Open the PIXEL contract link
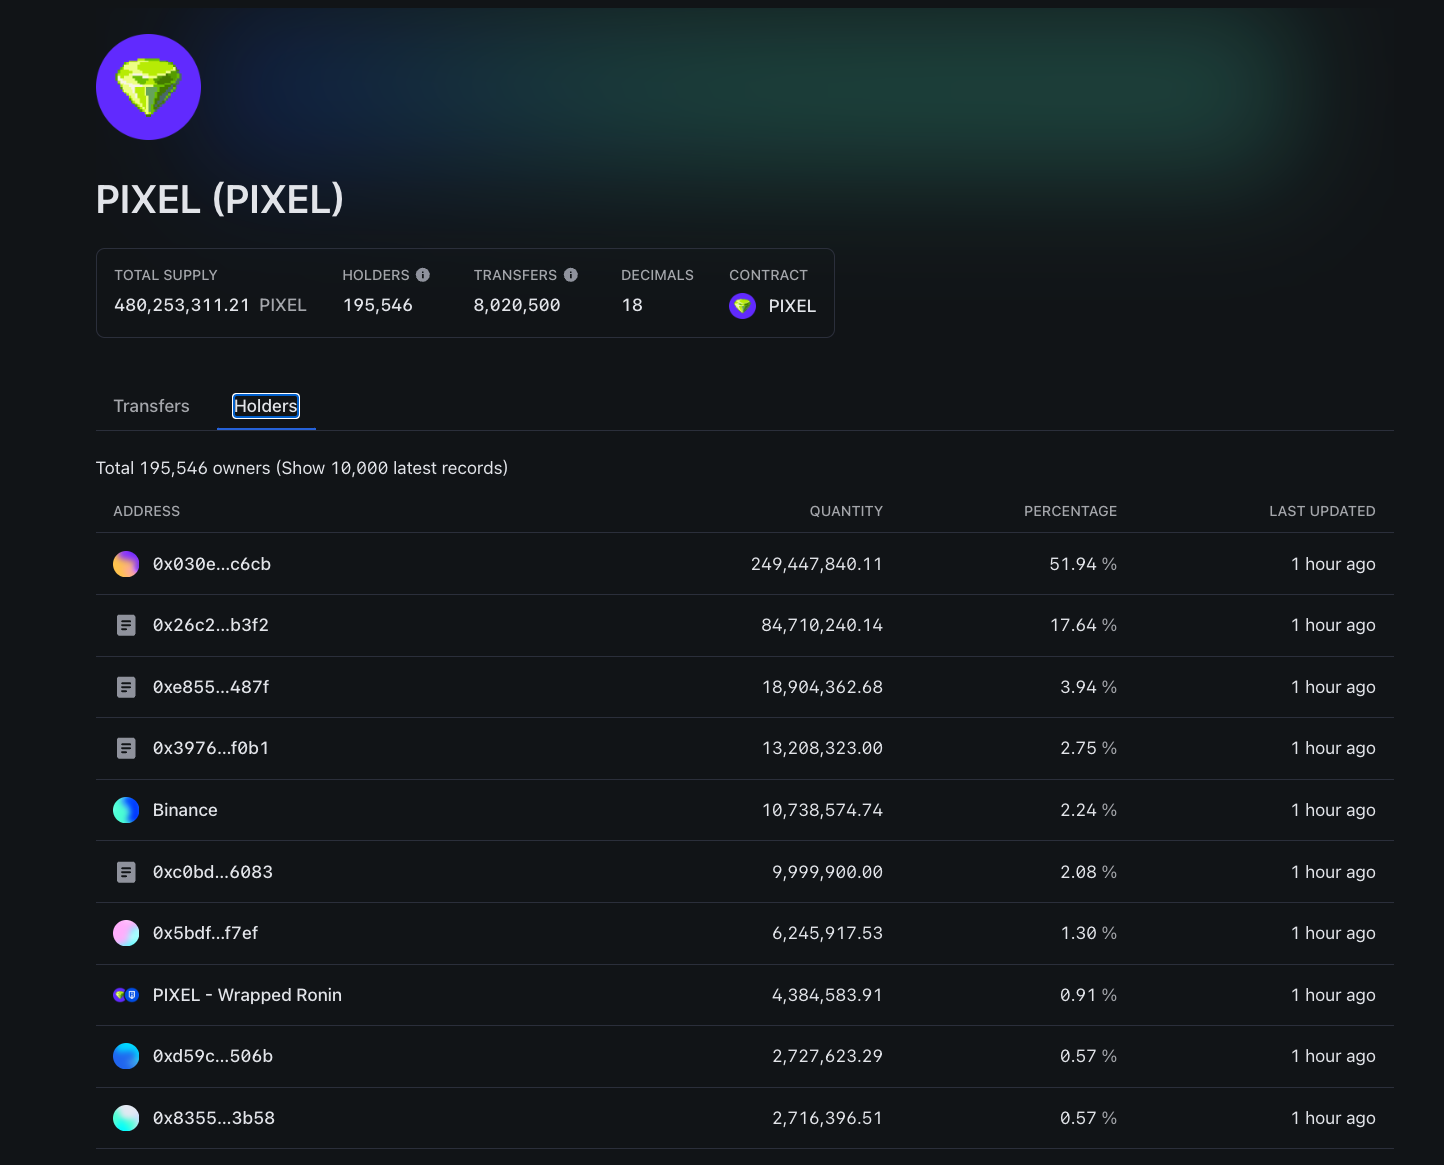 click(x=792, y=306)
